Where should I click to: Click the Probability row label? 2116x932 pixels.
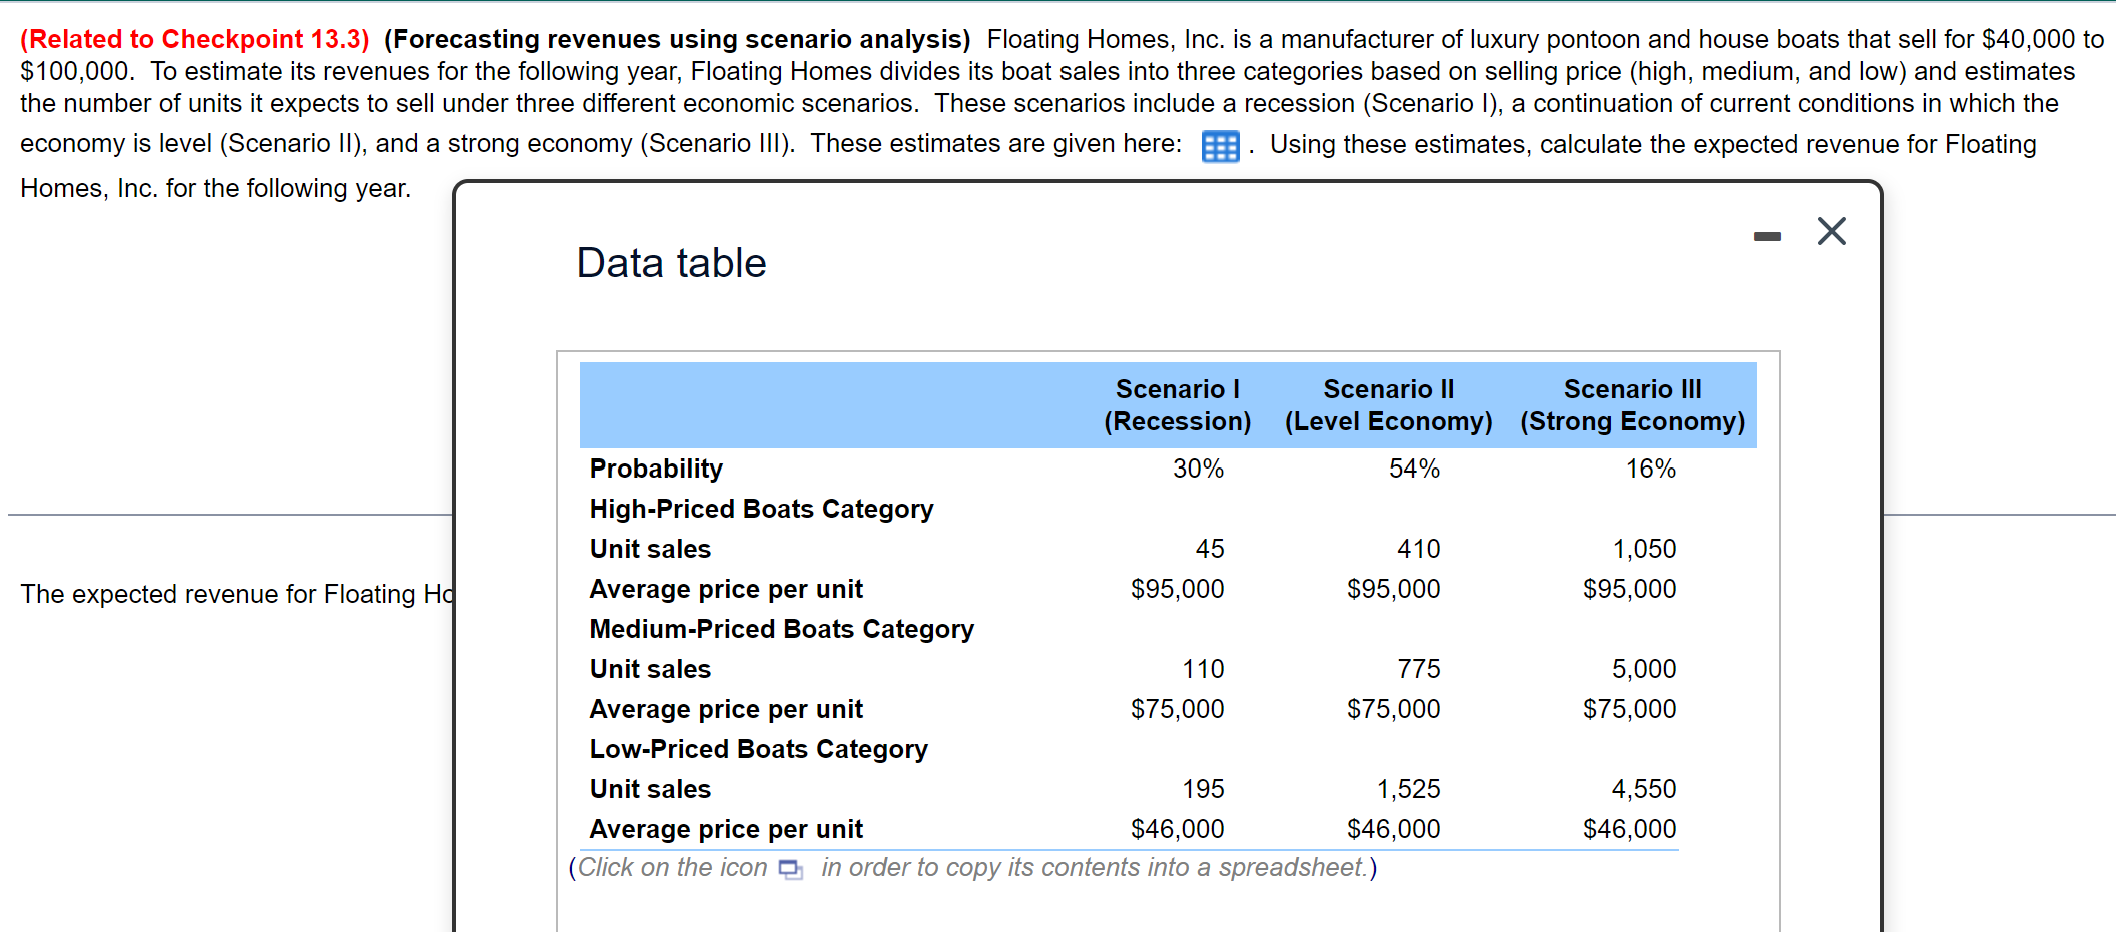(x=656, y=469)
